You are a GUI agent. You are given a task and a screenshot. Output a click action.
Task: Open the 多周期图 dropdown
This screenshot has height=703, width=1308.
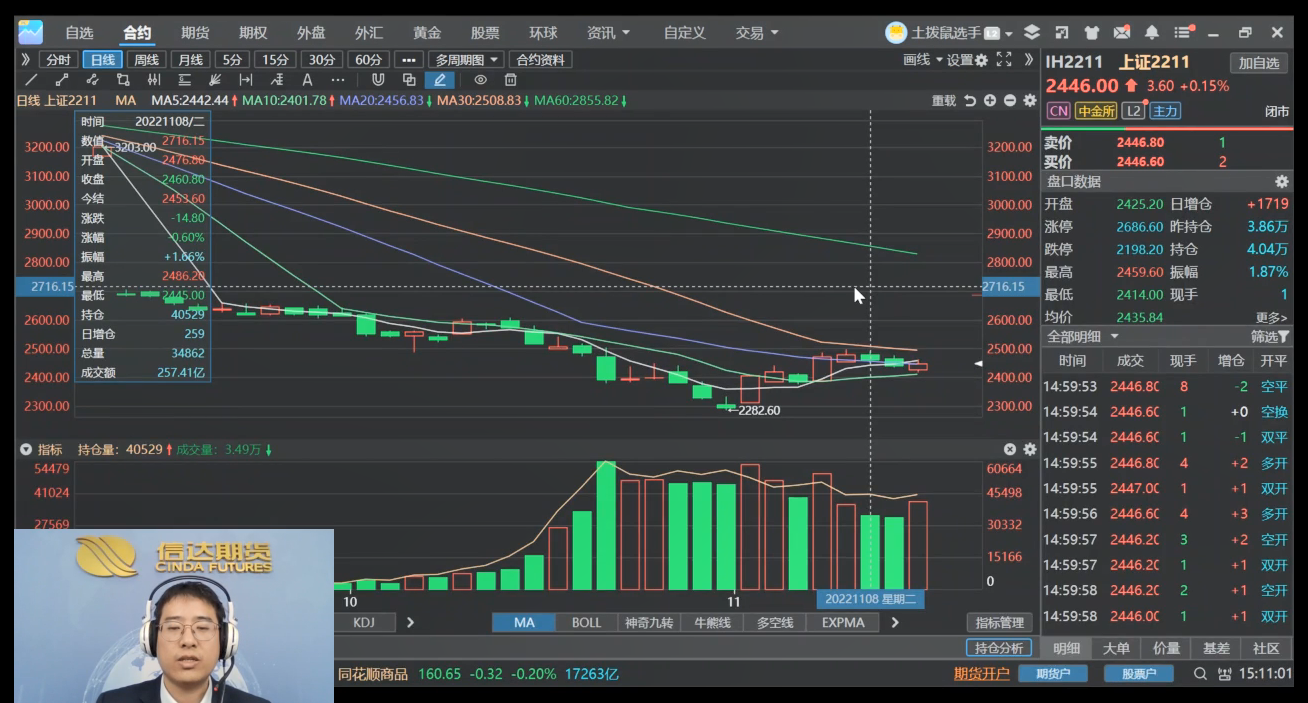[466, 60]
